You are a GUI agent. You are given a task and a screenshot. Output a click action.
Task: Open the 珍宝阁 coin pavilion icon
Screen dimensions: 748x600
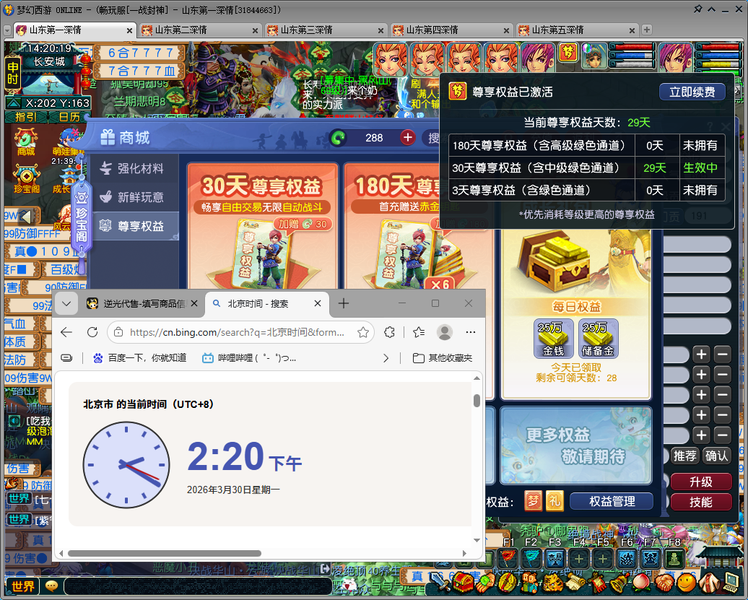point(26,179)
